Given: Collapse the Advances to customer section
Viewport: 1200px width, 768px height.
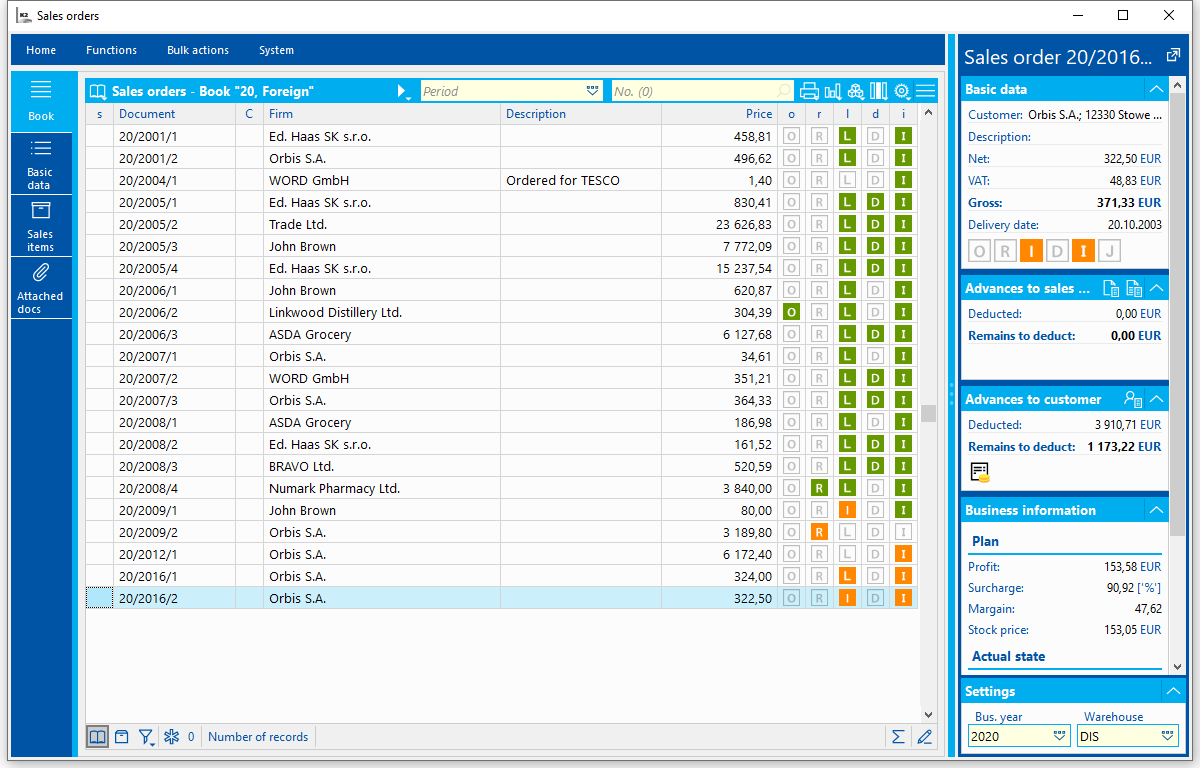Looking at the screenshot, I should pyautogui.click(x=1156, y=399).
